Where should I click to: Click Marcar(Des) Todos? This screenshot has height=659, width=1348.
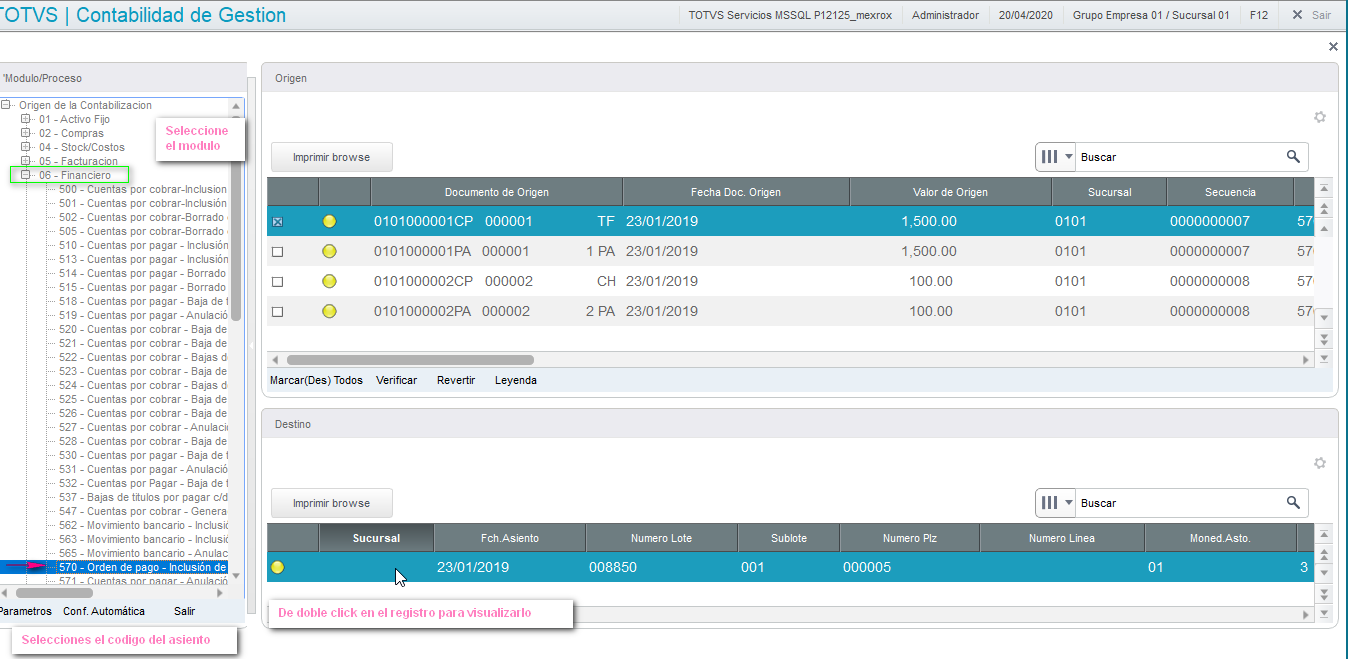[316, 380]
